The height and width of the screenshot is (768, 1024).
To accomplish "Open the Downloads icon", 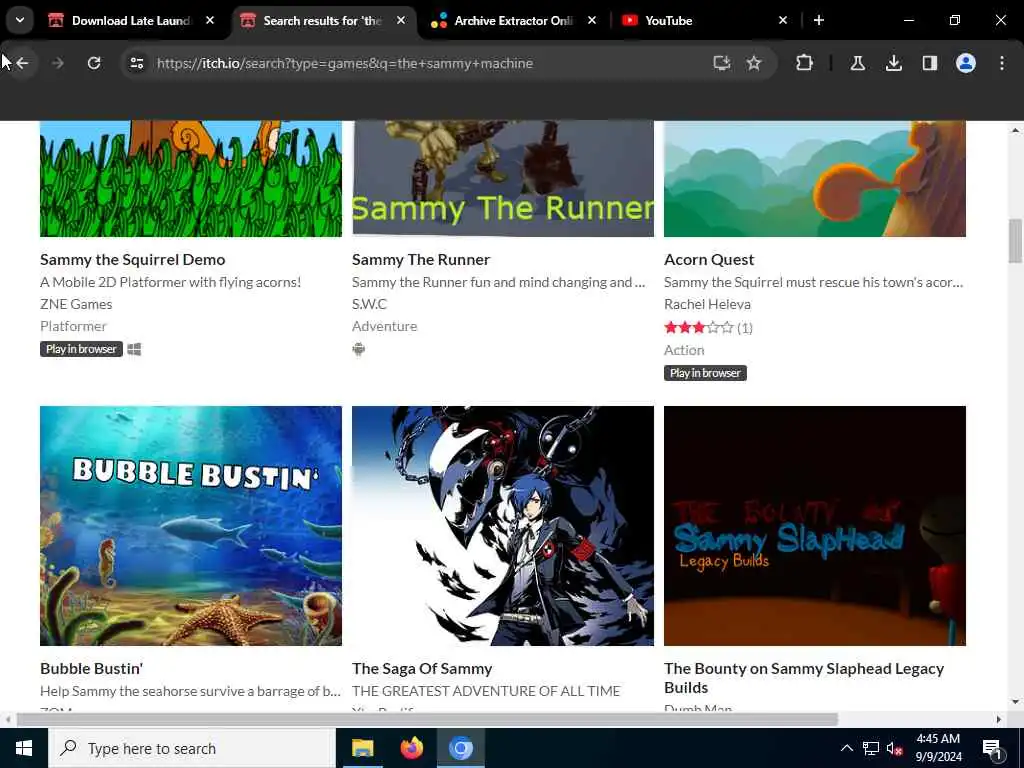I will click(x=894, y=63).
